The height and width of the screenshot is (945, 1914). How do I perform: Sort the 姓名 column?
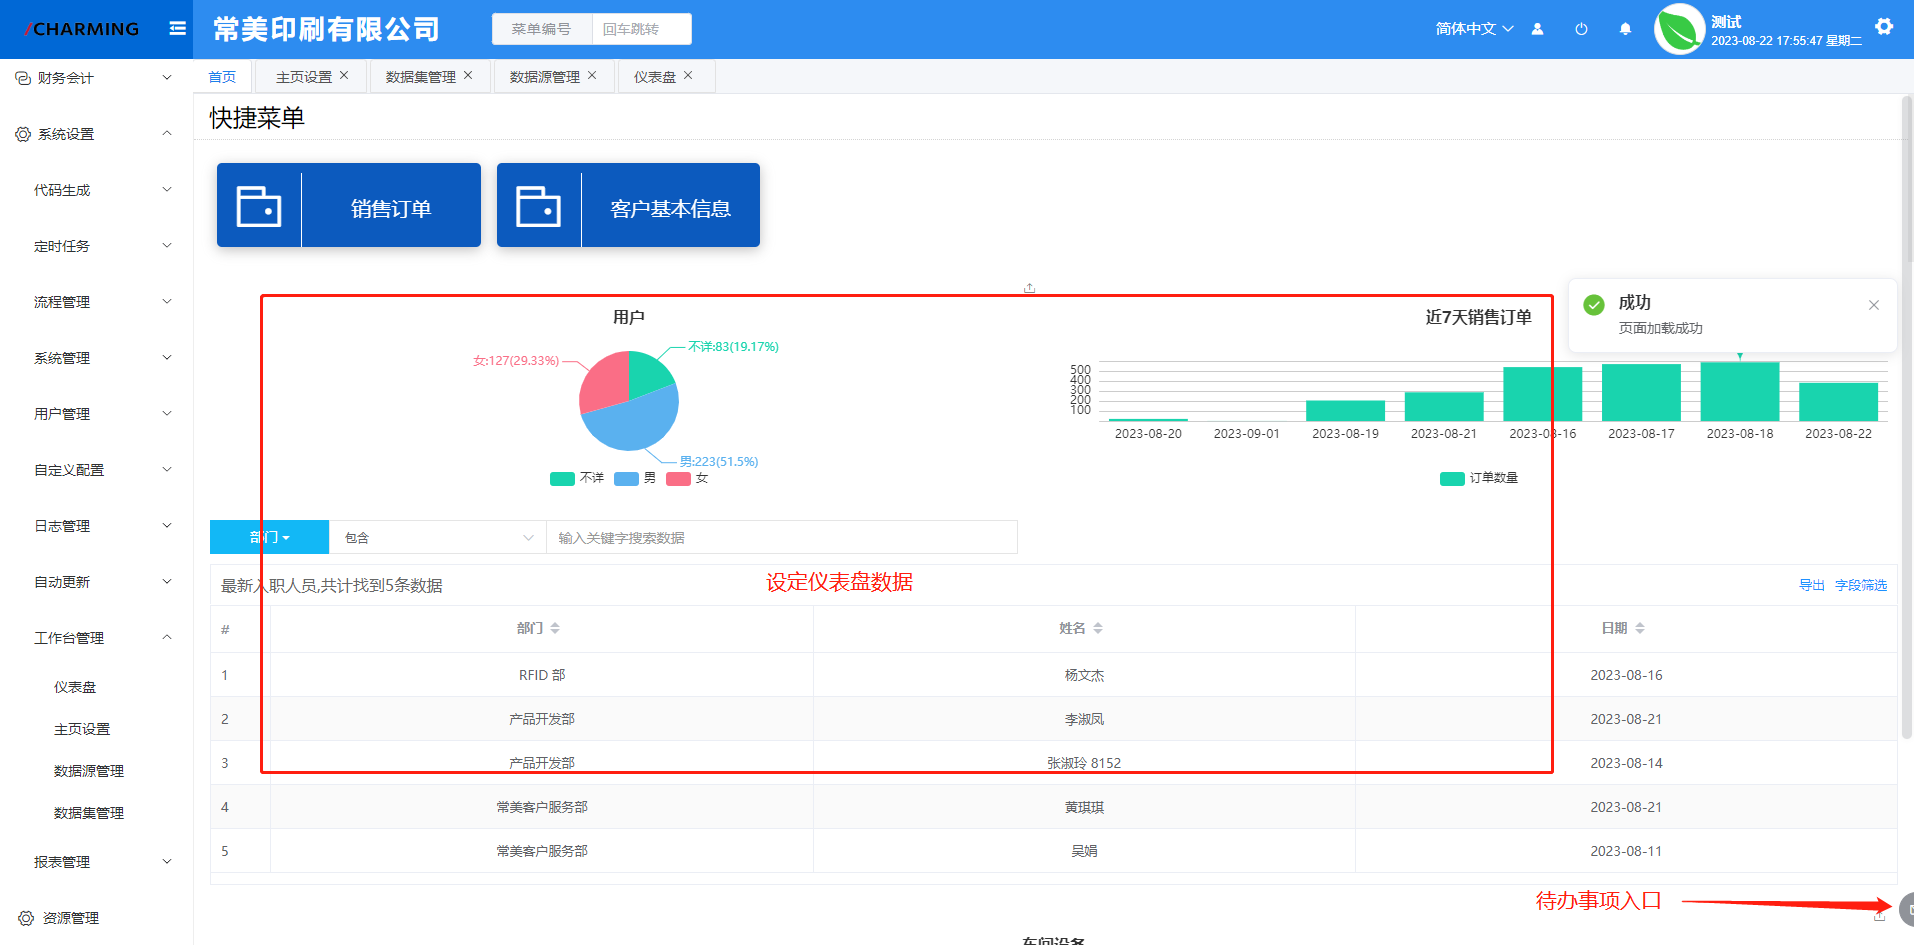point(1098,628)
